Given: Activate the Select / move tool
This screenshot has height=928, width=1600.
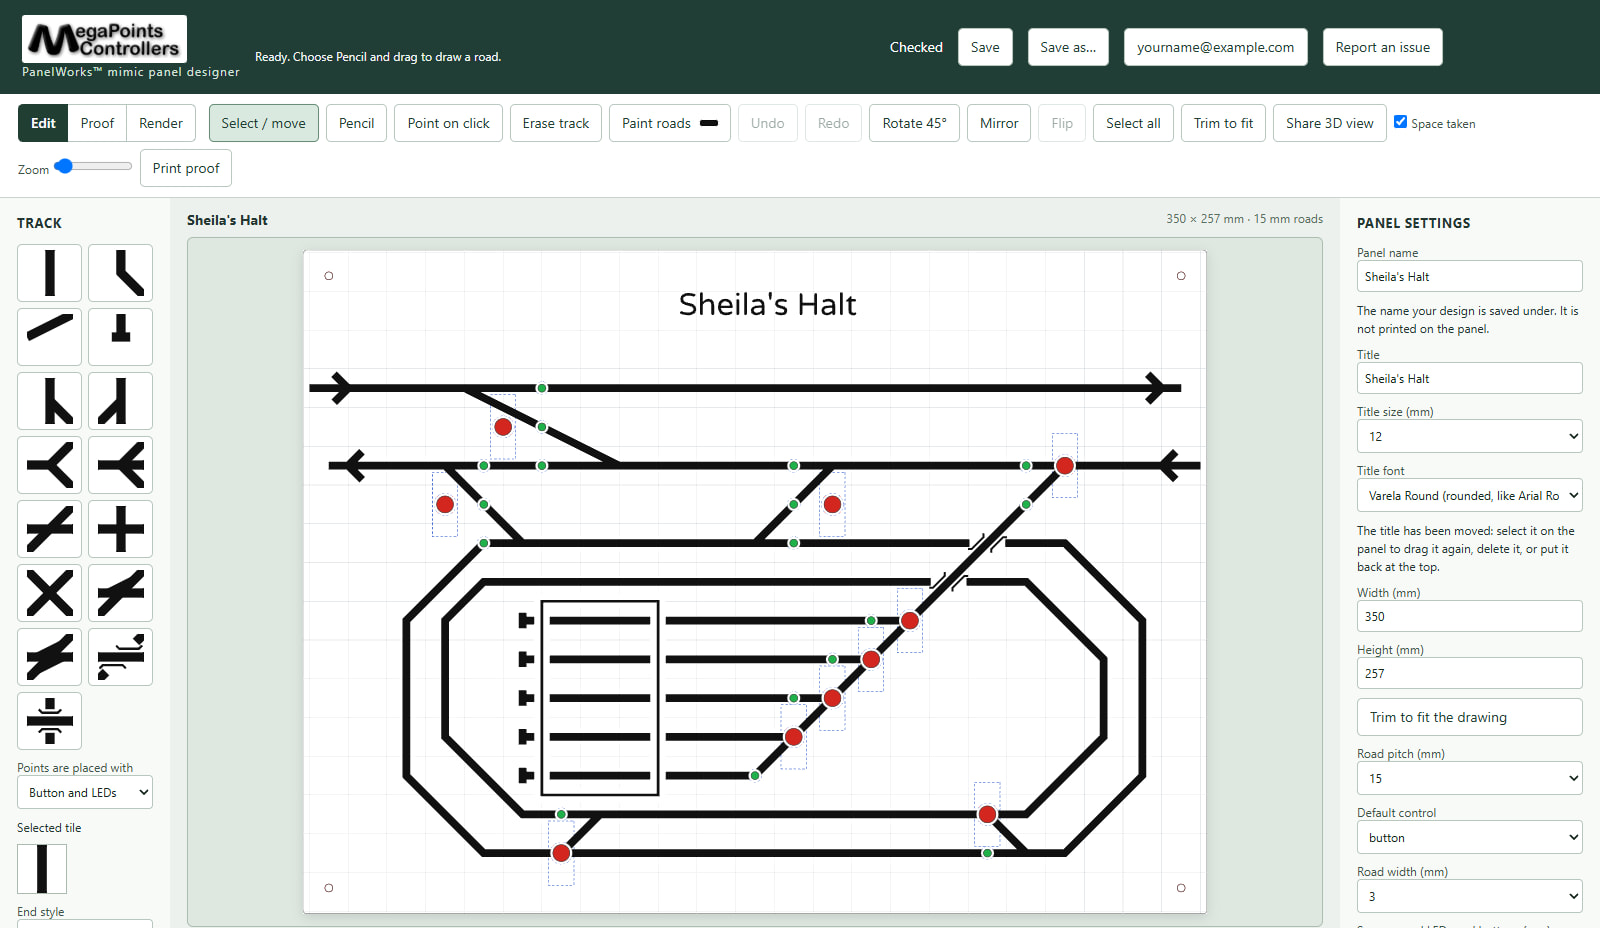Looking at the screenshot, I should click(264, 123).
